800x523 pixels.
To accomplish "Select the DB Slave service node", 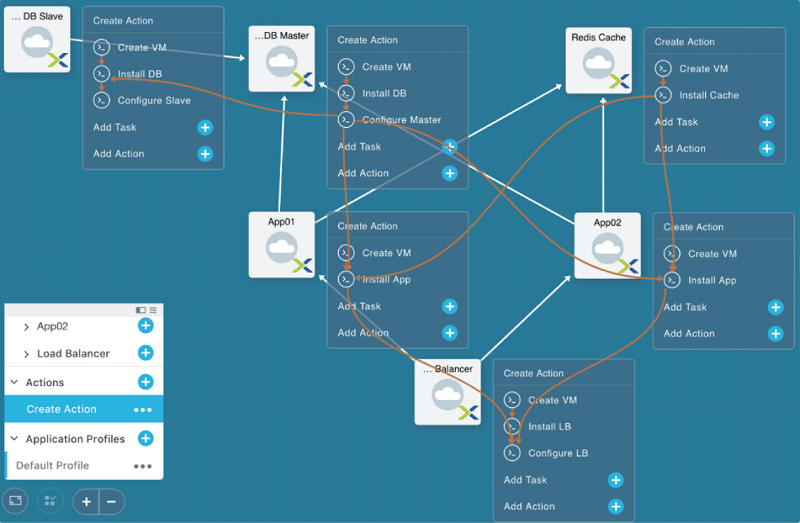I will (x=37, y=40).
